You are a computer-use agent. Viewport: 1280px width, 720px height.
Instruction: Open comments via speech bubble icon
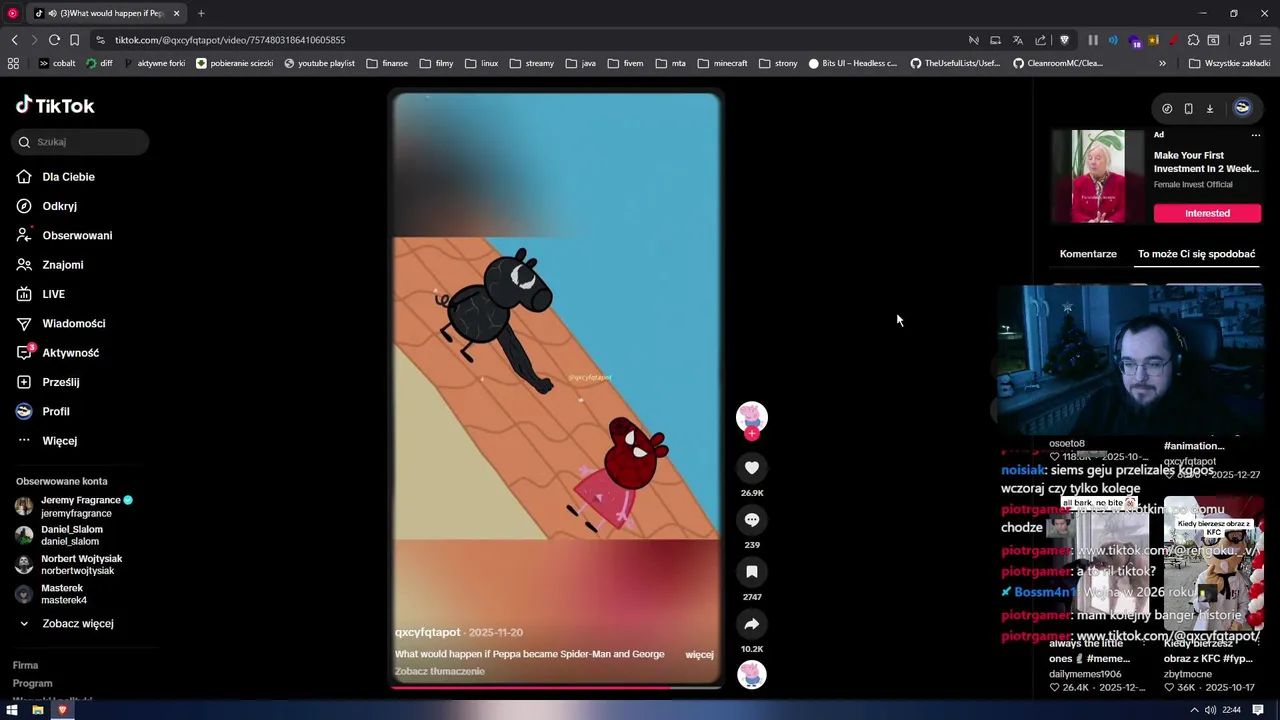(752, 519)
